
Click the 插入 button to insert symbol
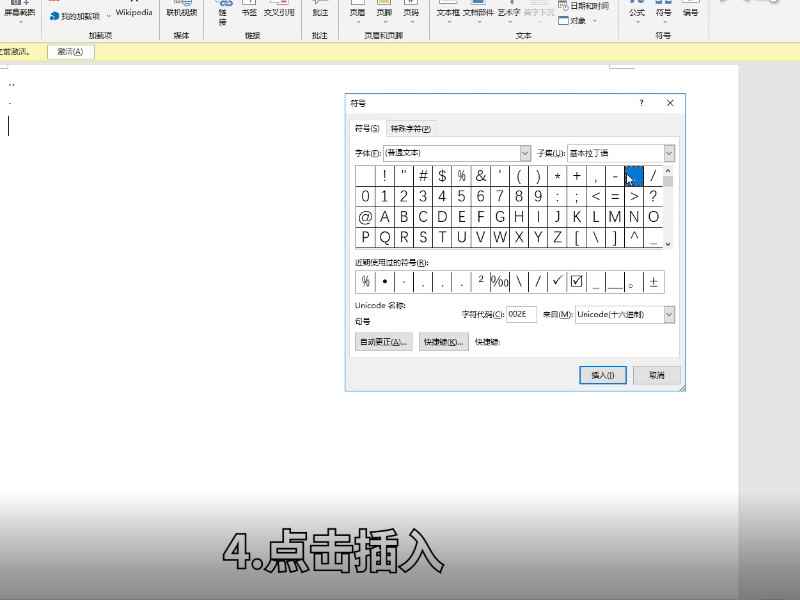click(603, 375)
